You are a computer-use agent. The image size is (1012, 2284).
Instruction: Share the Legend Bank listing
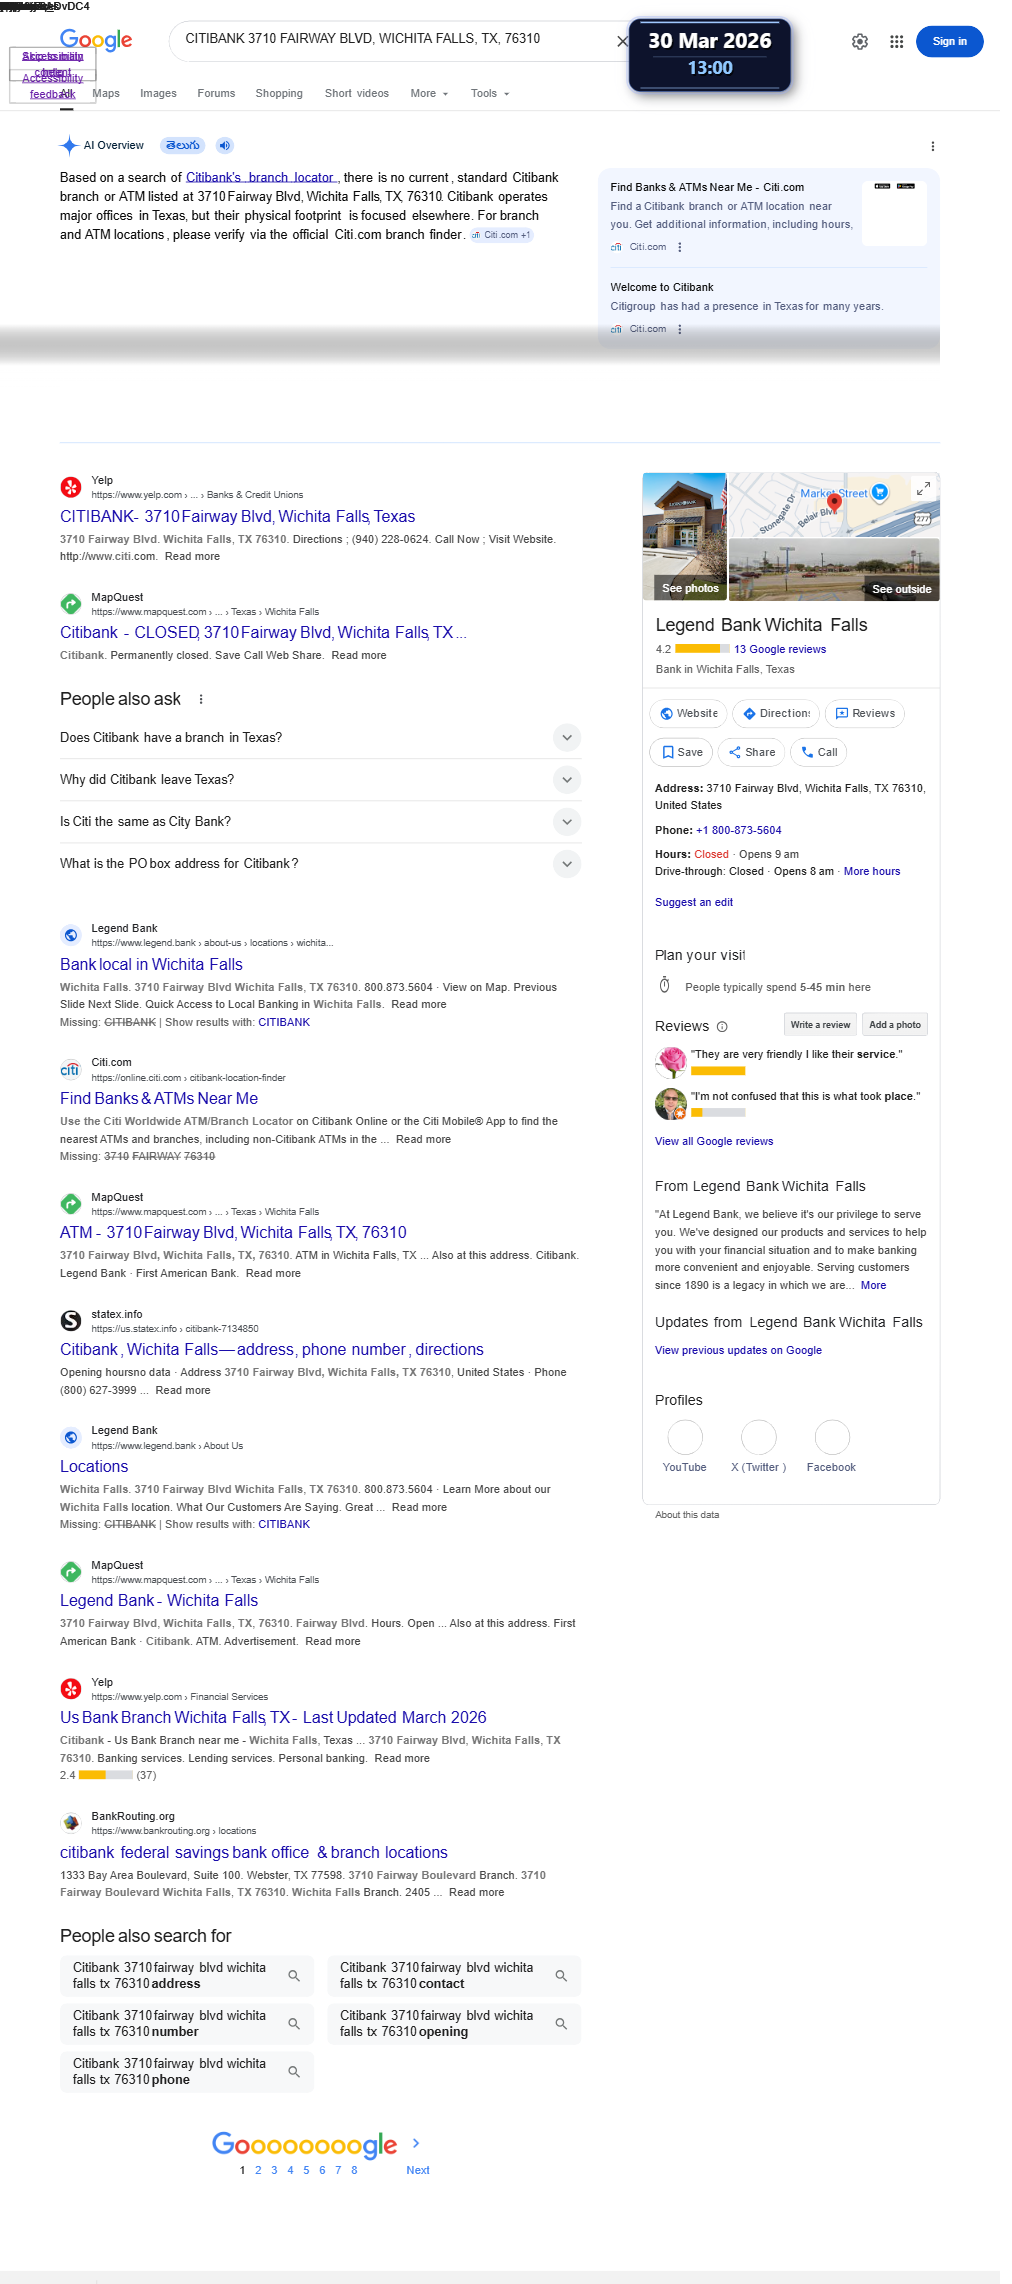tap(751, 752)
